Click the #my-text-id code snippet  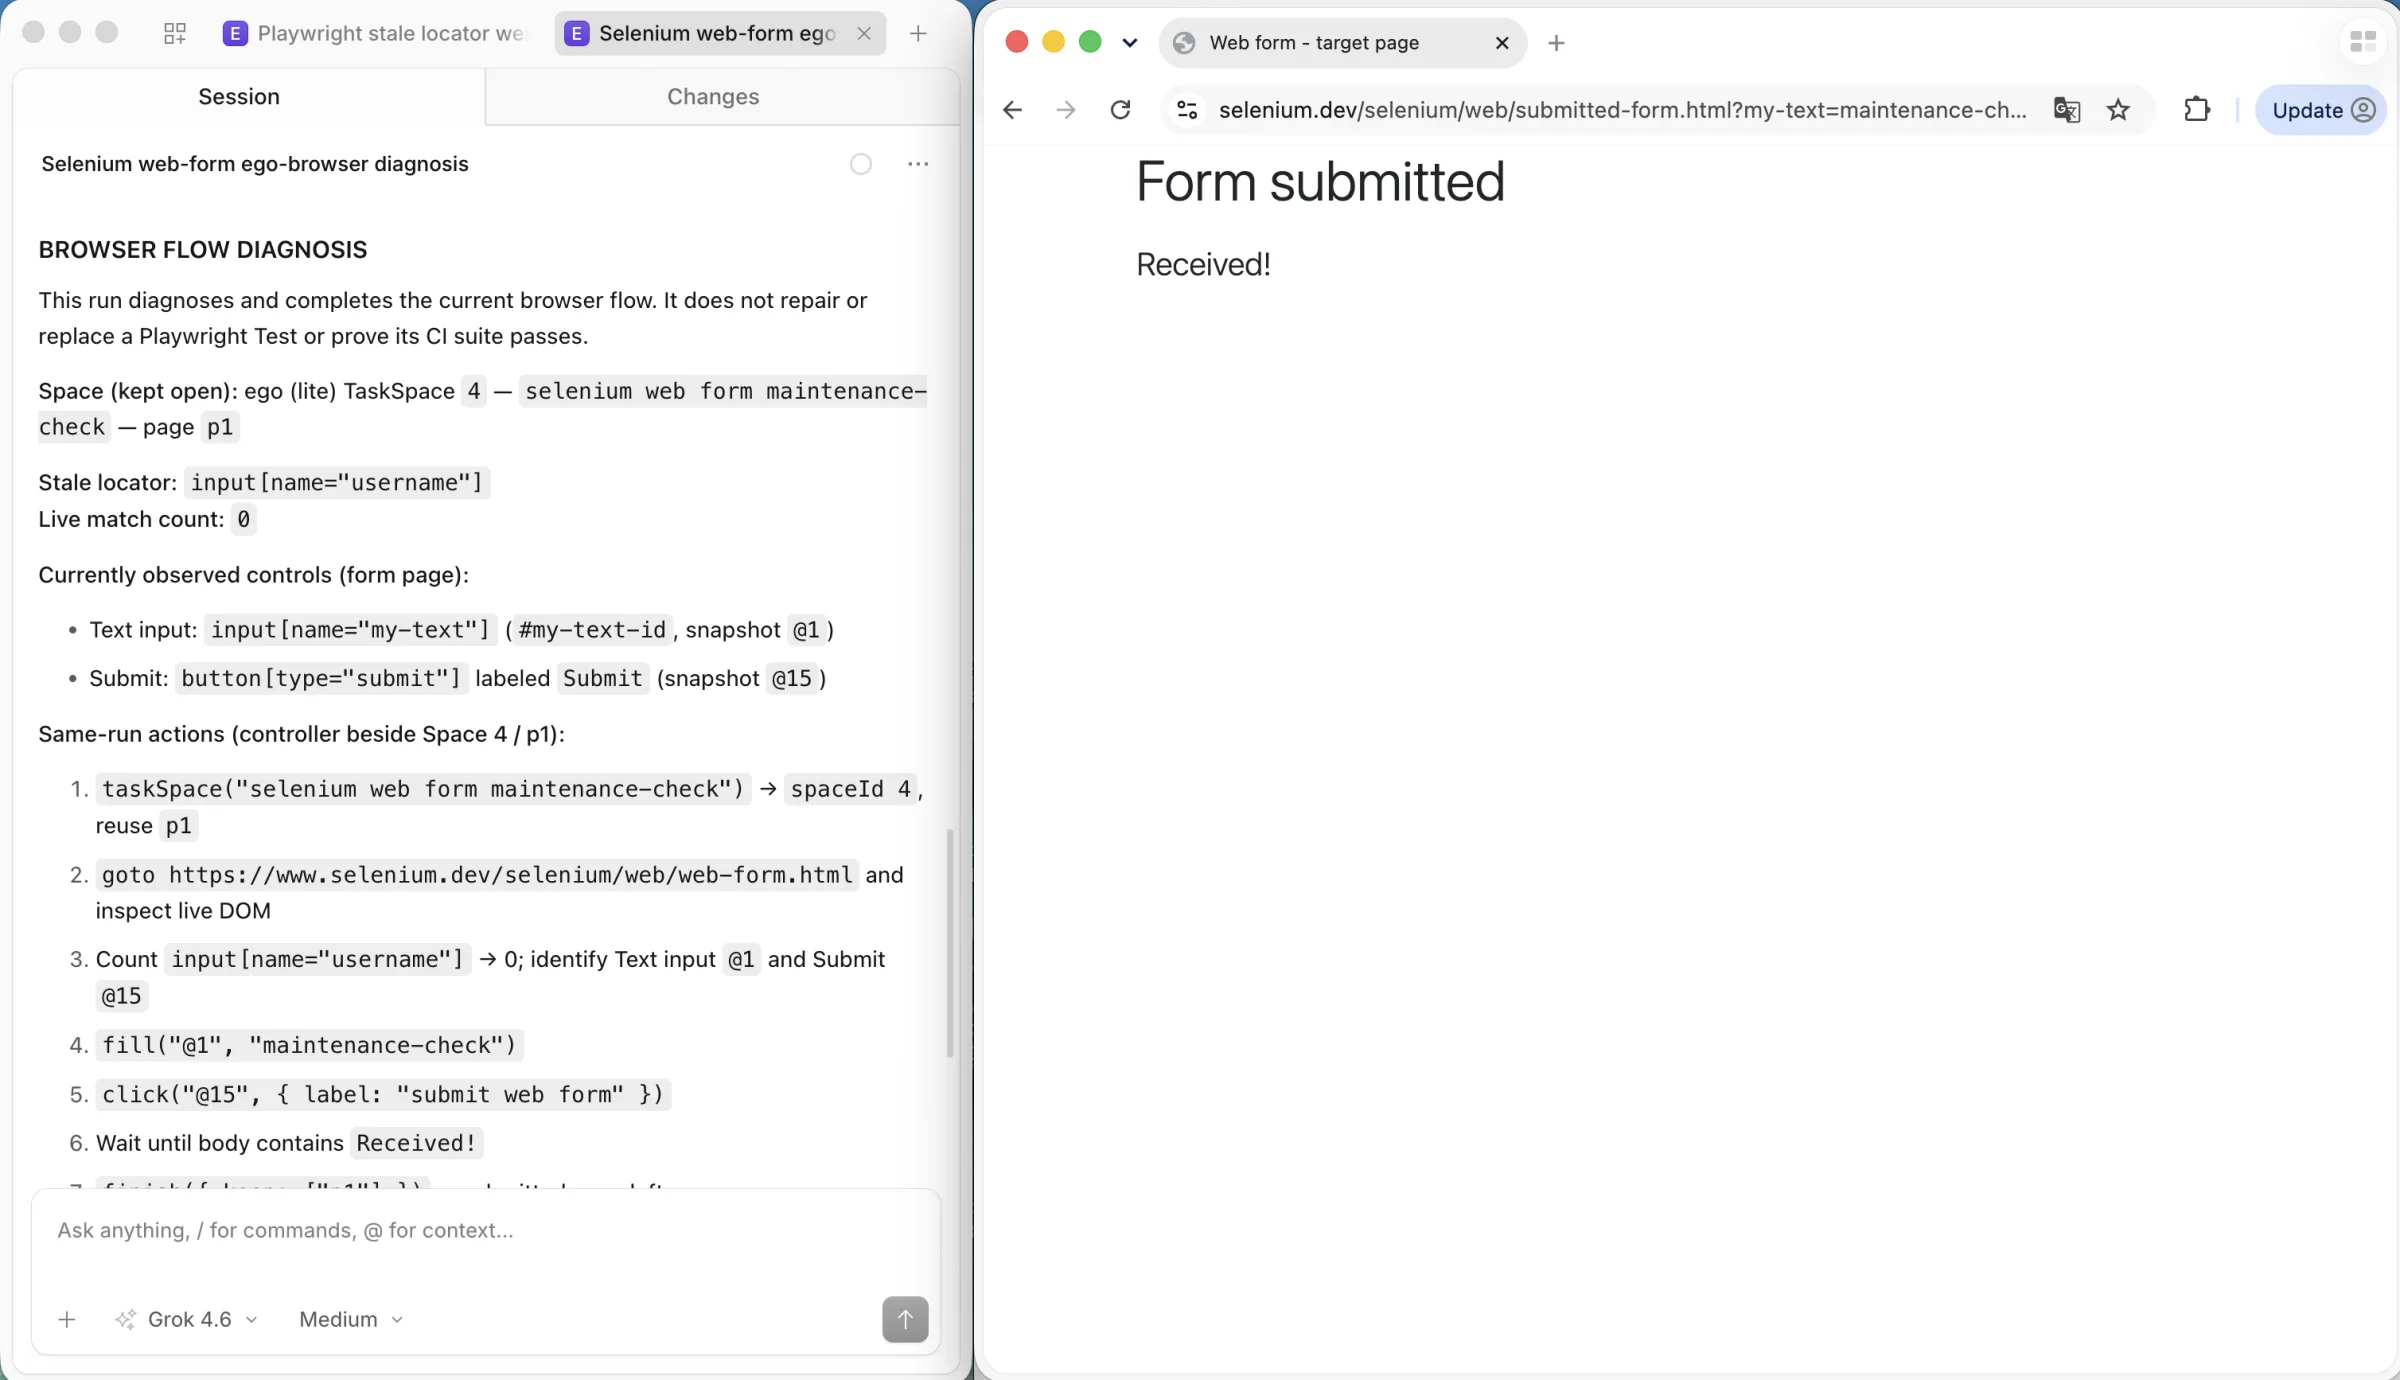coord(592,630)
